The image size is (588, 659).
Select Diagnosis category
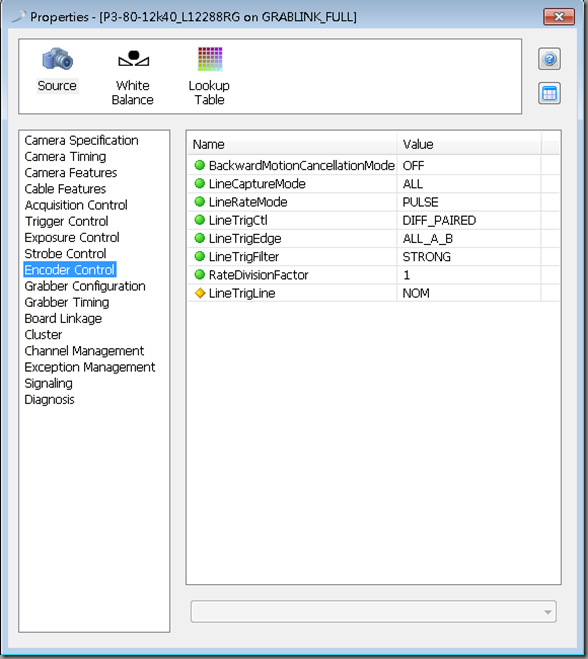(x=50, y=399)
